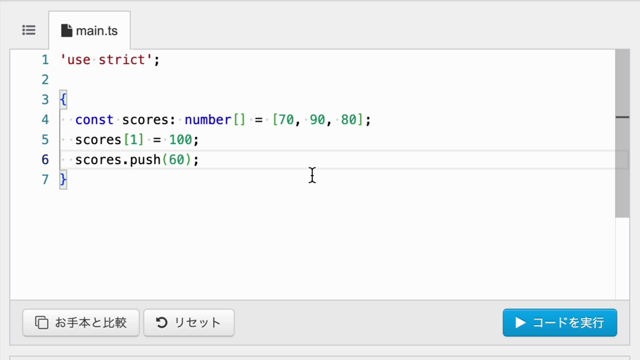Click the お手本と比較 compare button

81,322
